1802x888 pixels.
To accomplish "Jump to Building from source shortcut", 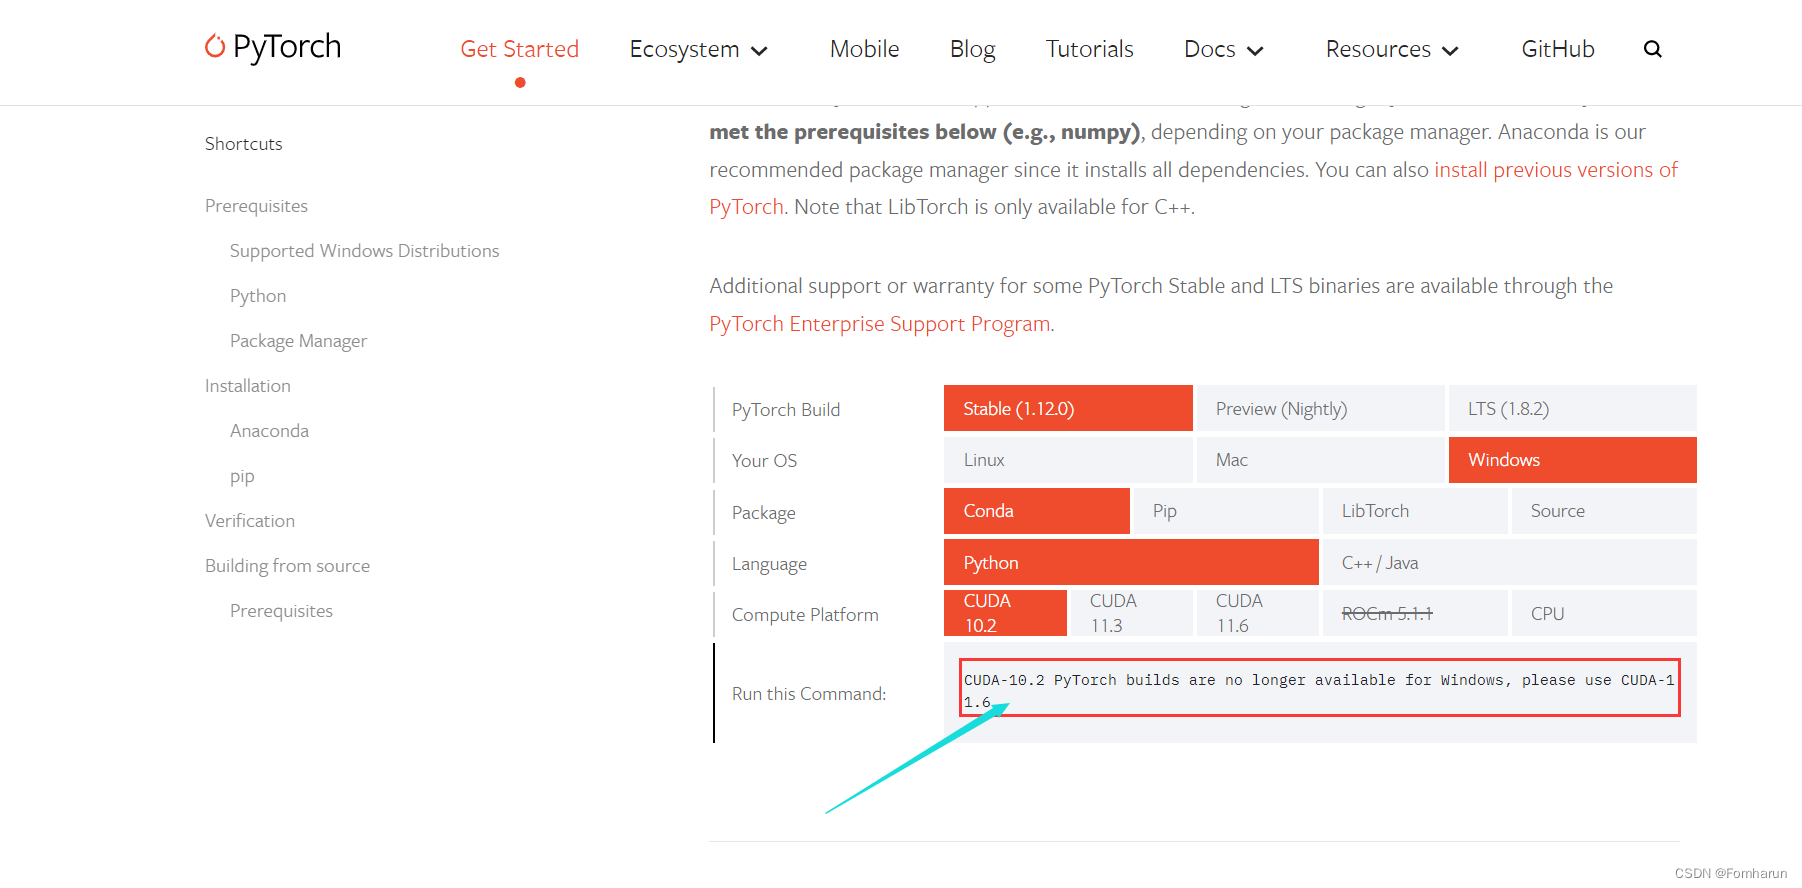I will click(x=287, y=566).
